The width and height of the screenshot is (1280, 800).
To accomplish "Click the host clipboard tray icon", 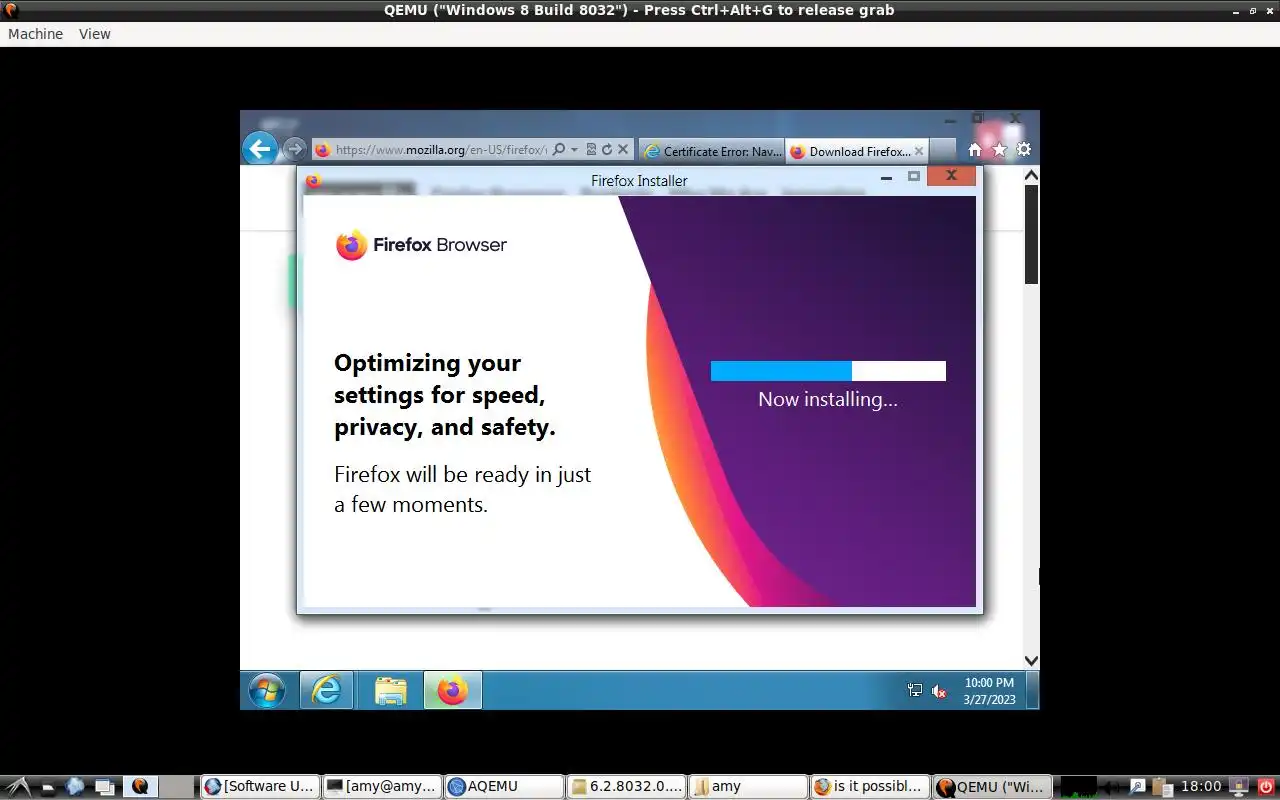I will point(1161,787).
